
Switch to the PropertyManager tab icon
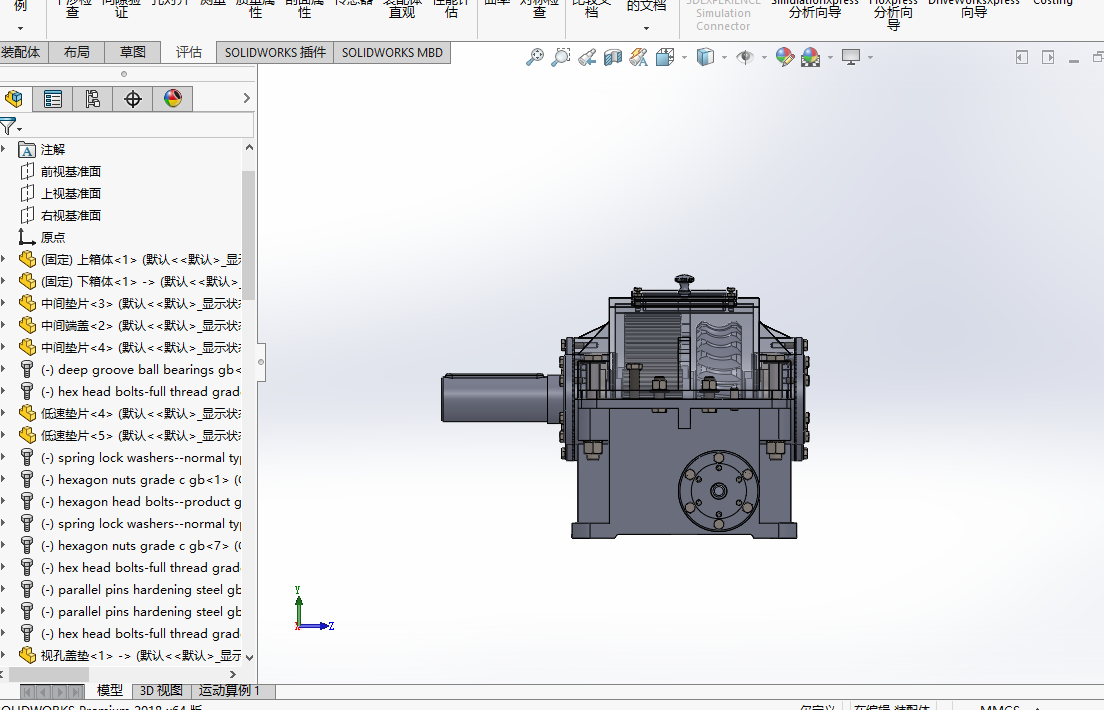coord(53,99)
